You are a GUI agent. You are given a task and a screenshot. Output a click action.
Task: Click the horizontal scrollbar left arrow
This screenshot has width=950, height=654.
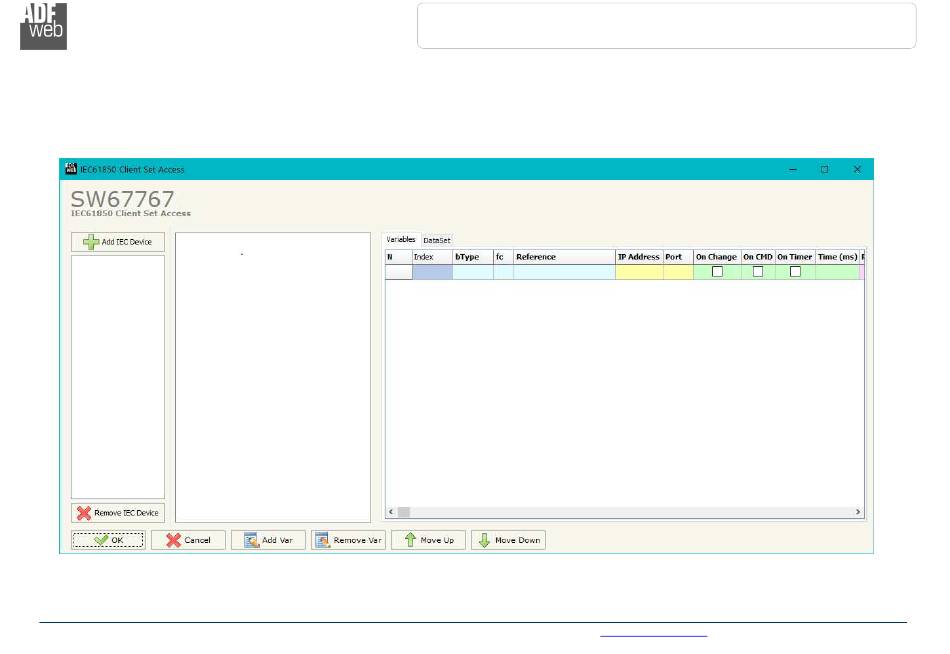(392, 512)
